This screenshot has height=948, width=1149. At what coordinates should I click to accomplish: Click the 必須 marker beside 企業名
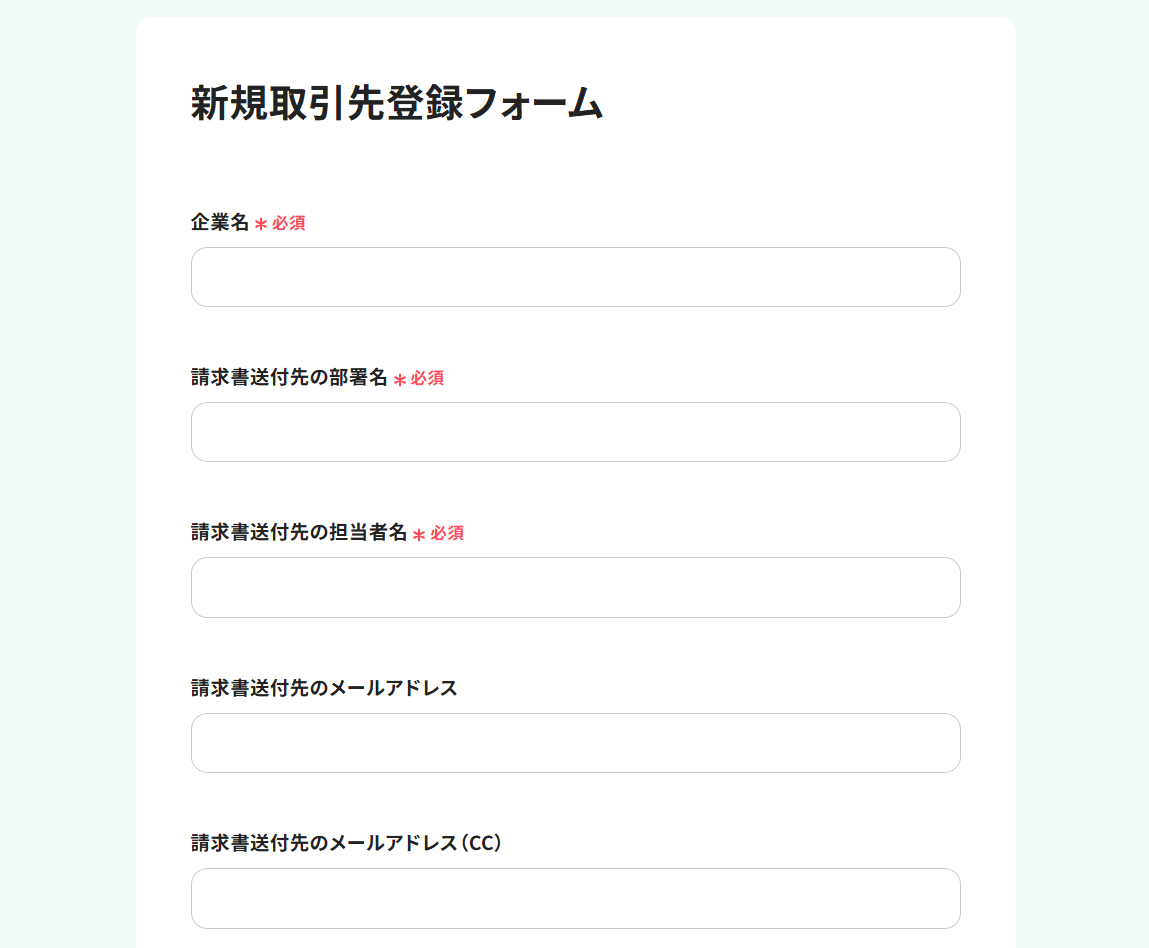pyautogui.click(x=289, y=223)
